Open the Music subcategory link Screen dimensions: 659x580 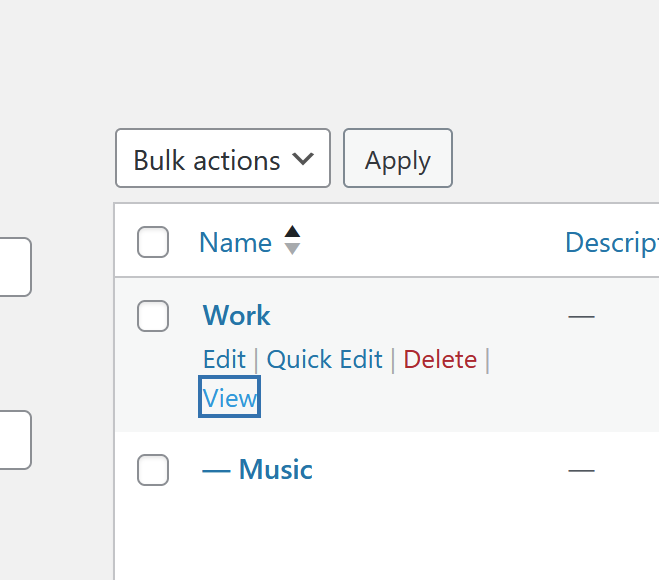[x=258, y=470]
